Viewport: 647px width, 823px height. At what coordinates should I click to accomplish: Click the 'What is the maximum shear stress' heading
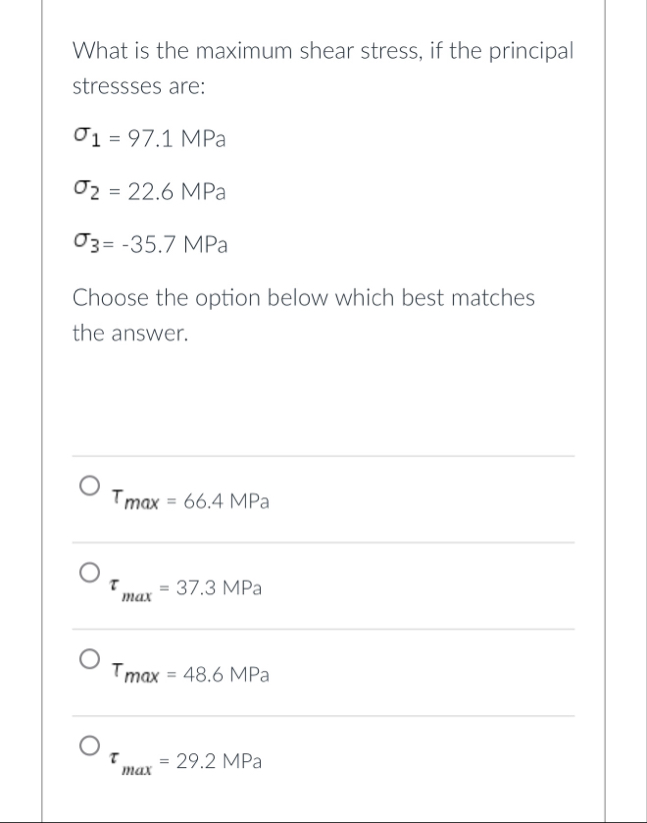point(323,51)
